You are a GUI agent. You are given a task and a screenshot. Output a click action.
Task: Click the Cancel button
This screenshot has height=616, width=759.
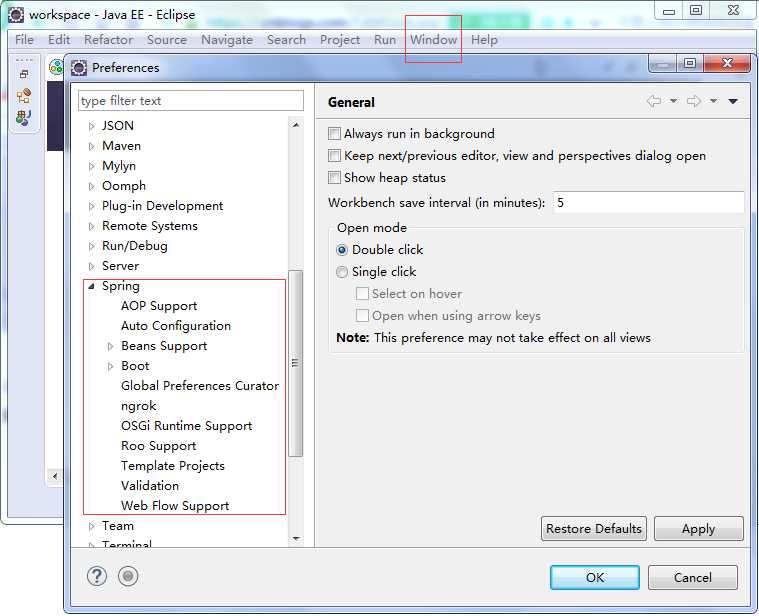pos(693,577)
